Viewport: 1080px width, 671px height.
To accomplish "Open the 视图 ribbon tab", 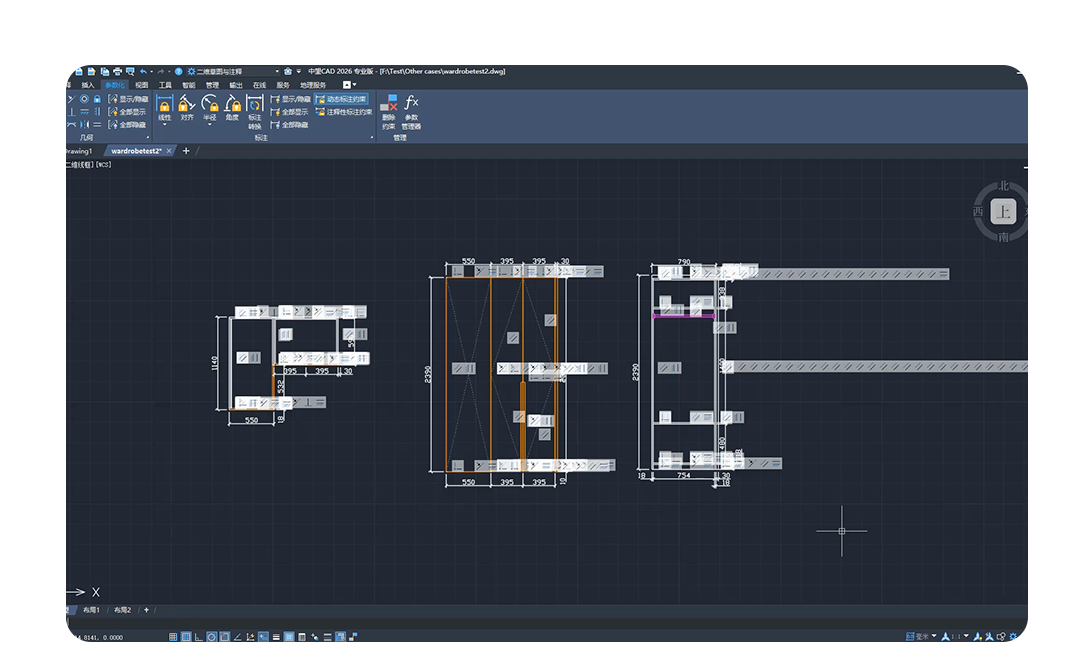I will [142, 85].
